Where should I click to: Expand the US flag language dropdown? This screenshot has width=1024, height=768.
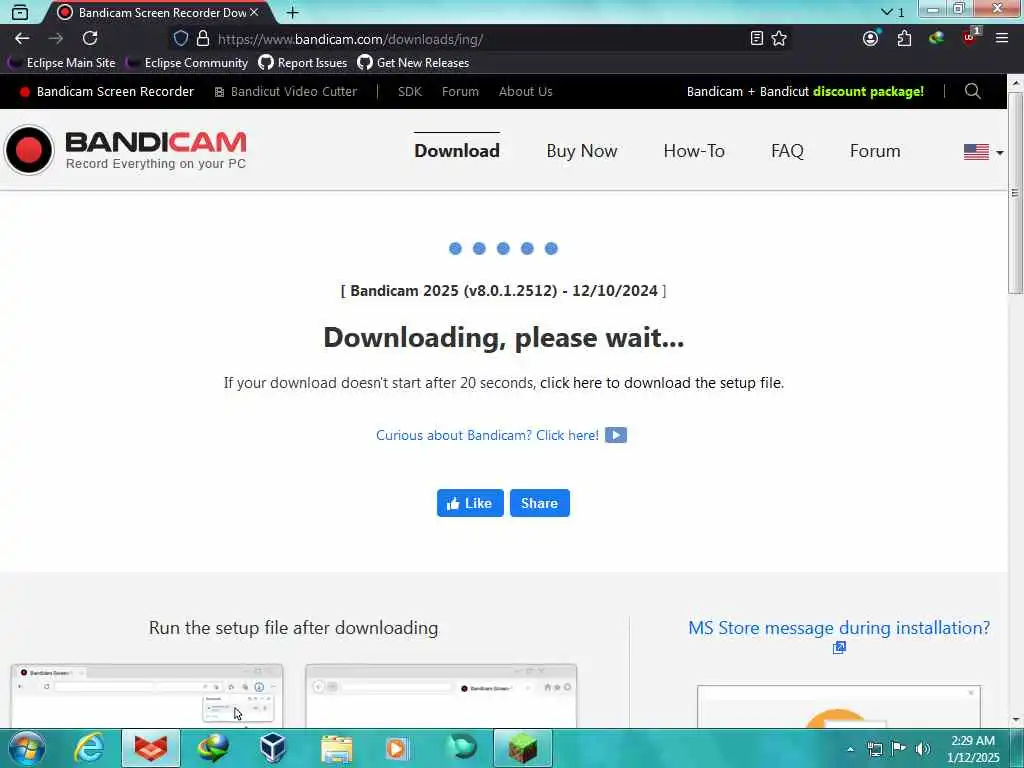pyautogui.click(x=984, y=152)
